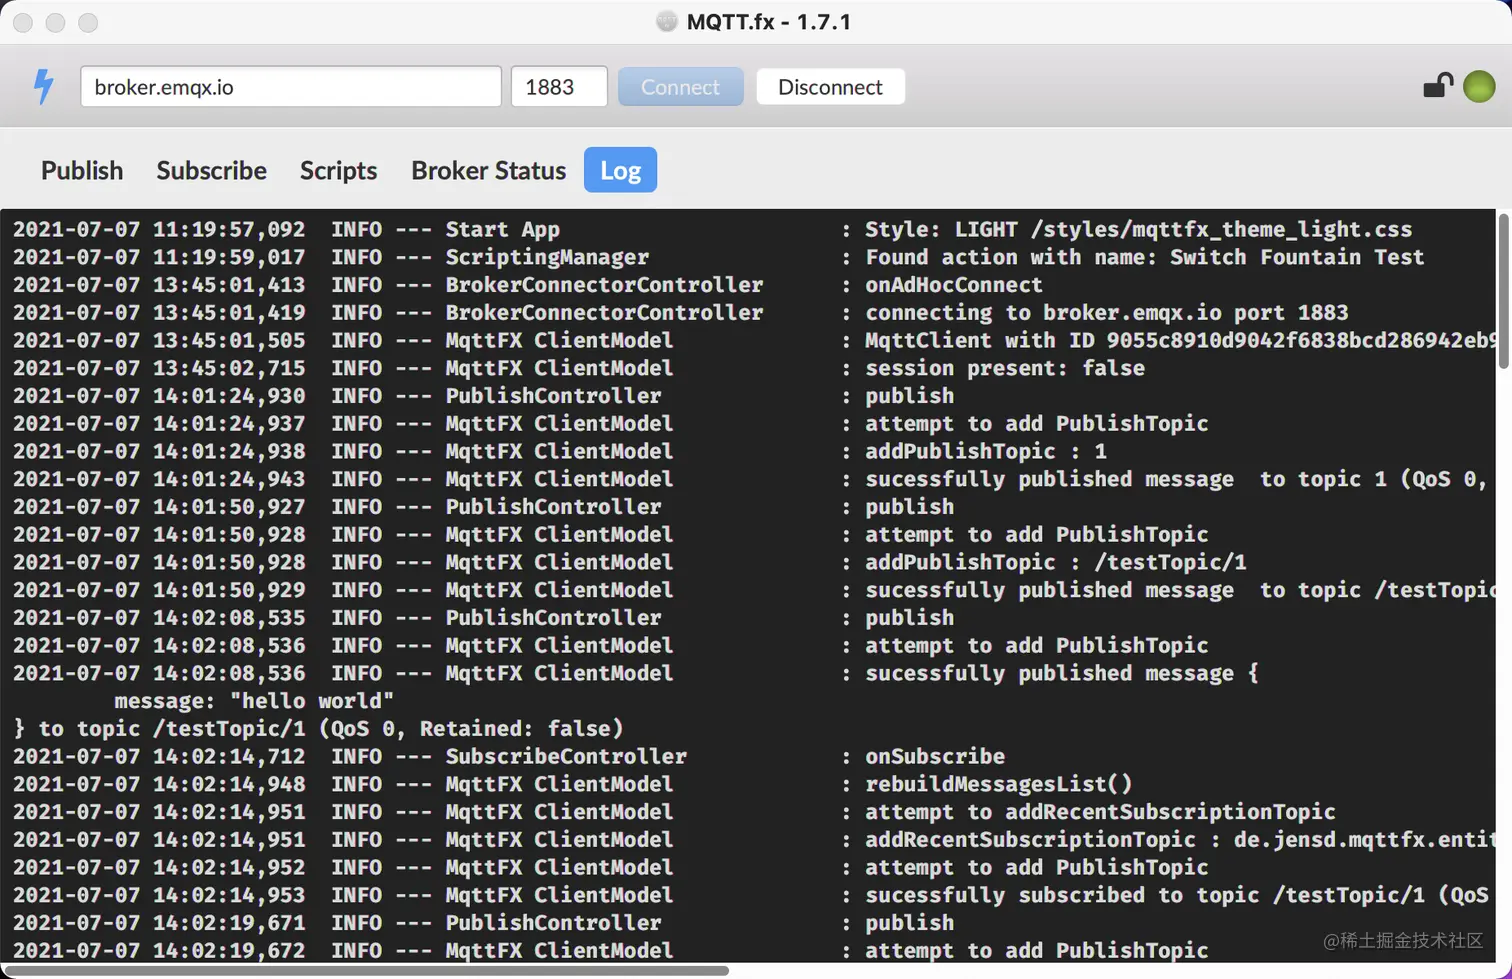Screen dimensions: 1512x979
Task: Select the Log tab
Action: 620,170
